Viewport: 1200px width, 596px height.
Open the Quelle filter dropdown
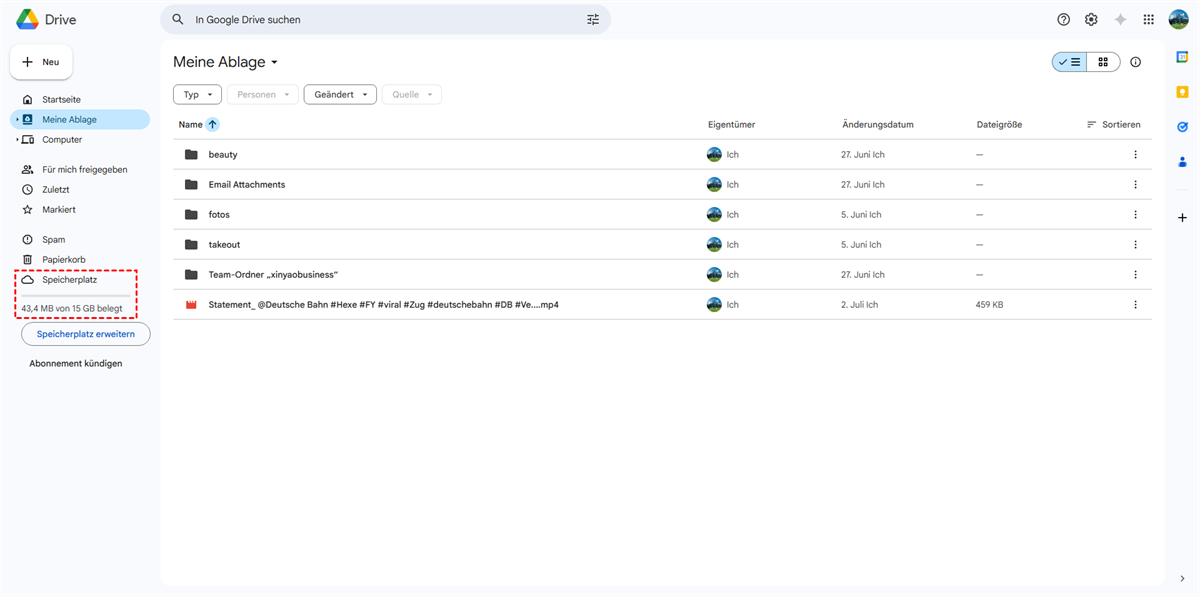pos(412,95)
